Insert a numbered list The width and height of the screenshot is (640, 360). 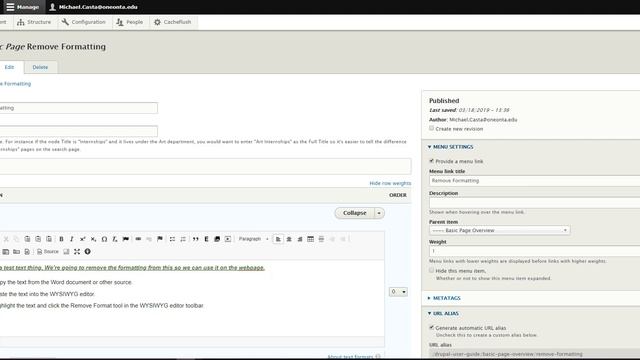pyautogui.click(x=183, y=239)
